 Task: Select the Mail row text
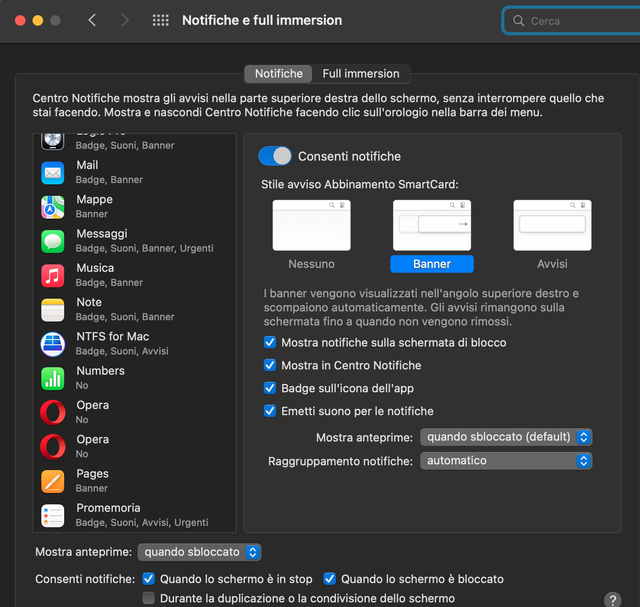point(87,165)
